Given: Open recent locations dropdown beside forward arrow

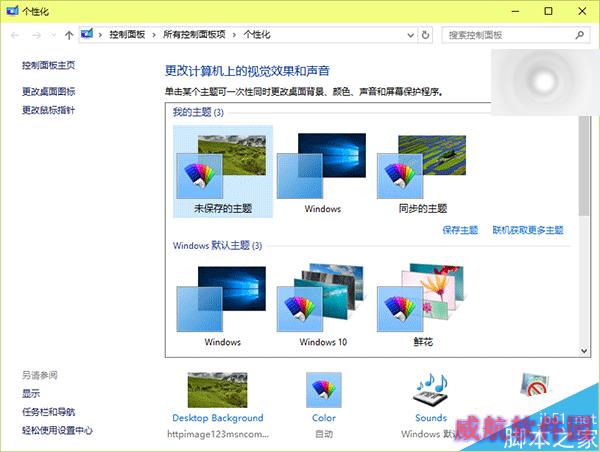Looking at the screenshot, I should click(54, 35).
